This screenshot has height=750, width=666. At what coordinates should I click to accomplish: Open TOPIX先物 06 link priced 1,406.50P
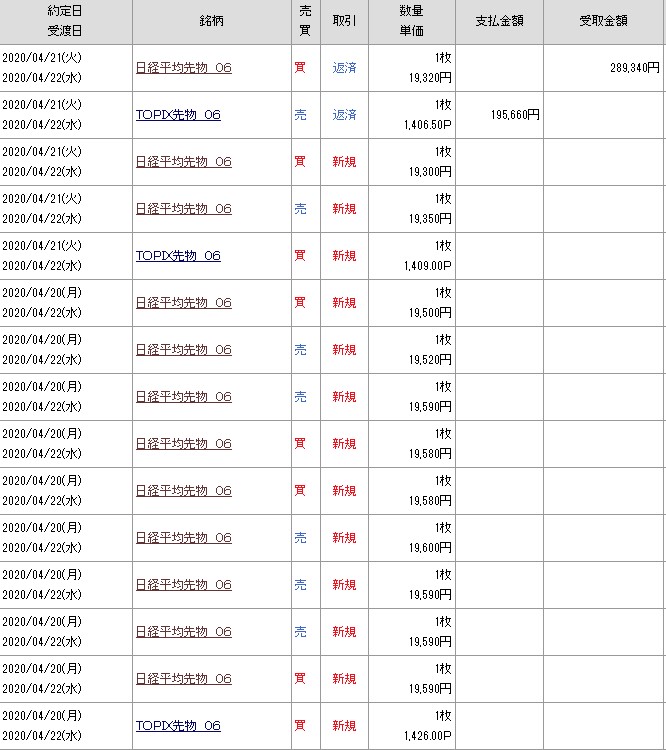pyautogui.click(x=178, y=115)
